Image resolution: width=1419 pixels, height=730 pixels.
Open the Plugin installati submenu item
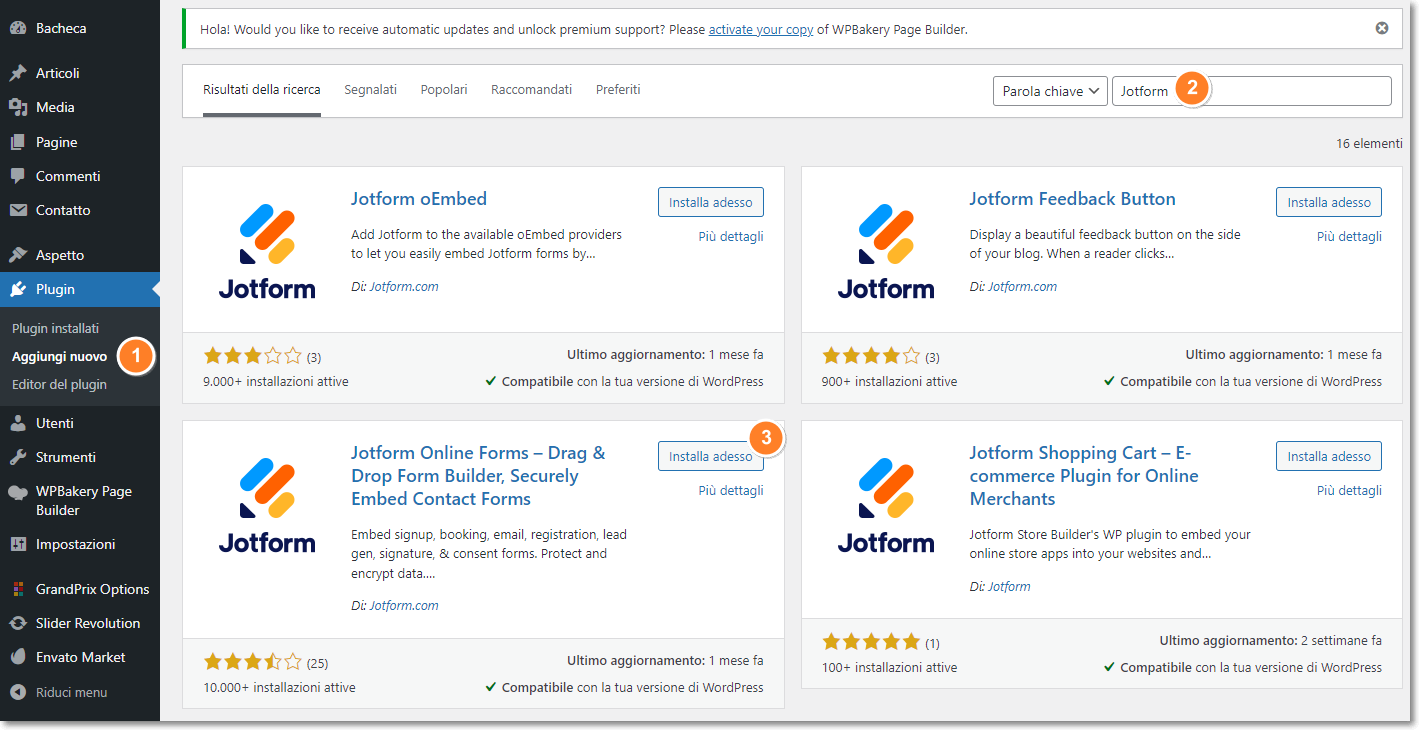(x=56, y=329)
